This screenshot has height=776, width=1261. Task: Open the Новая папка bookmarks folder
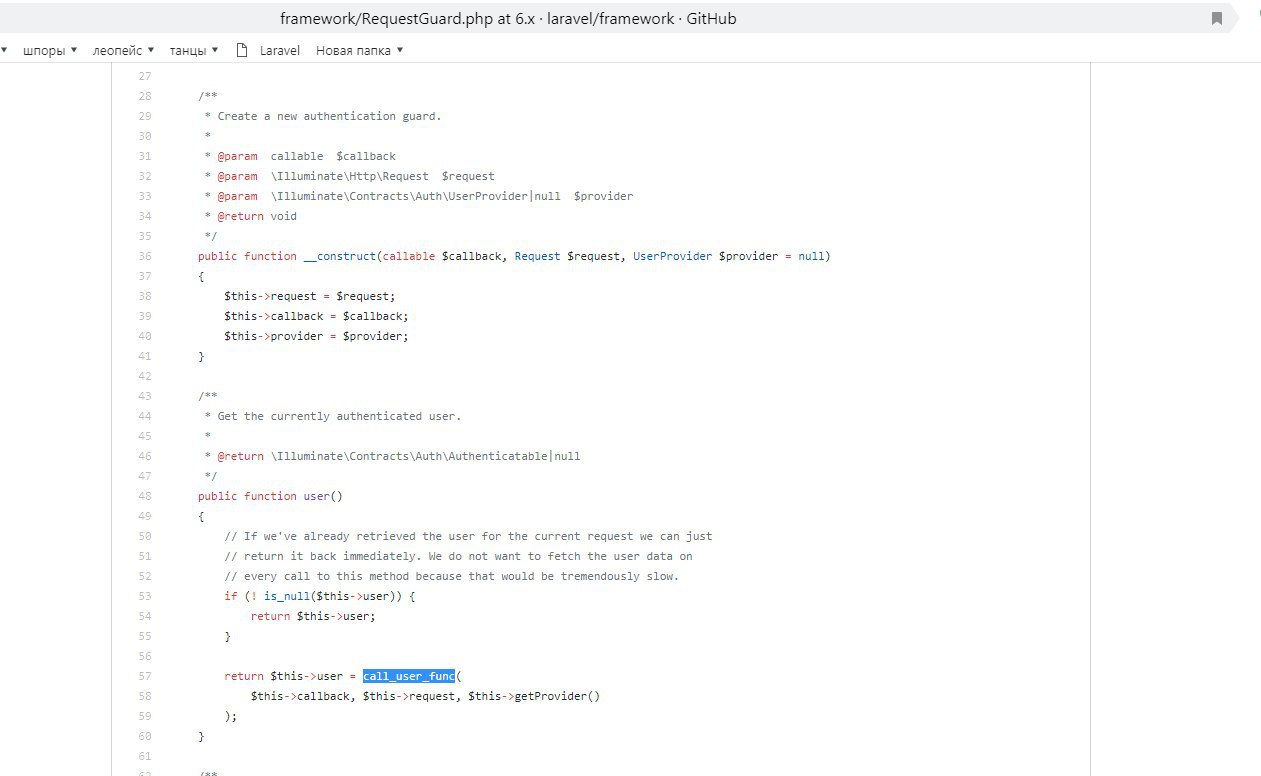359,50
